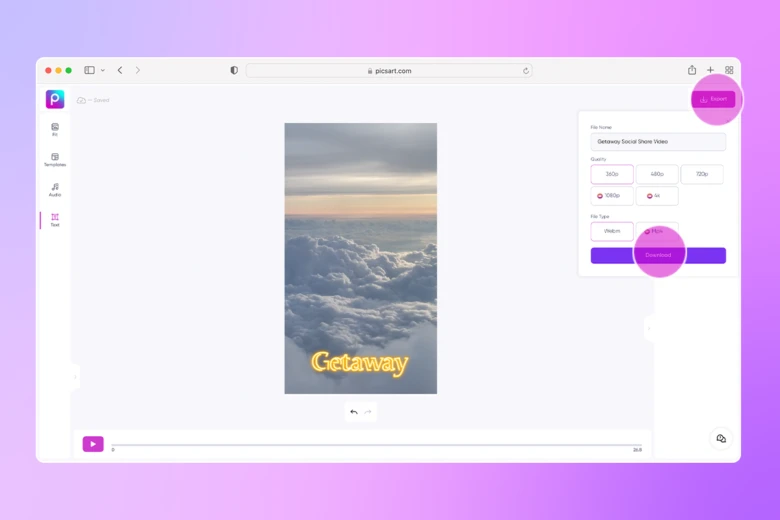Click the Picsart logo icon
780x520 pixels.
click(x=55, y=99)
